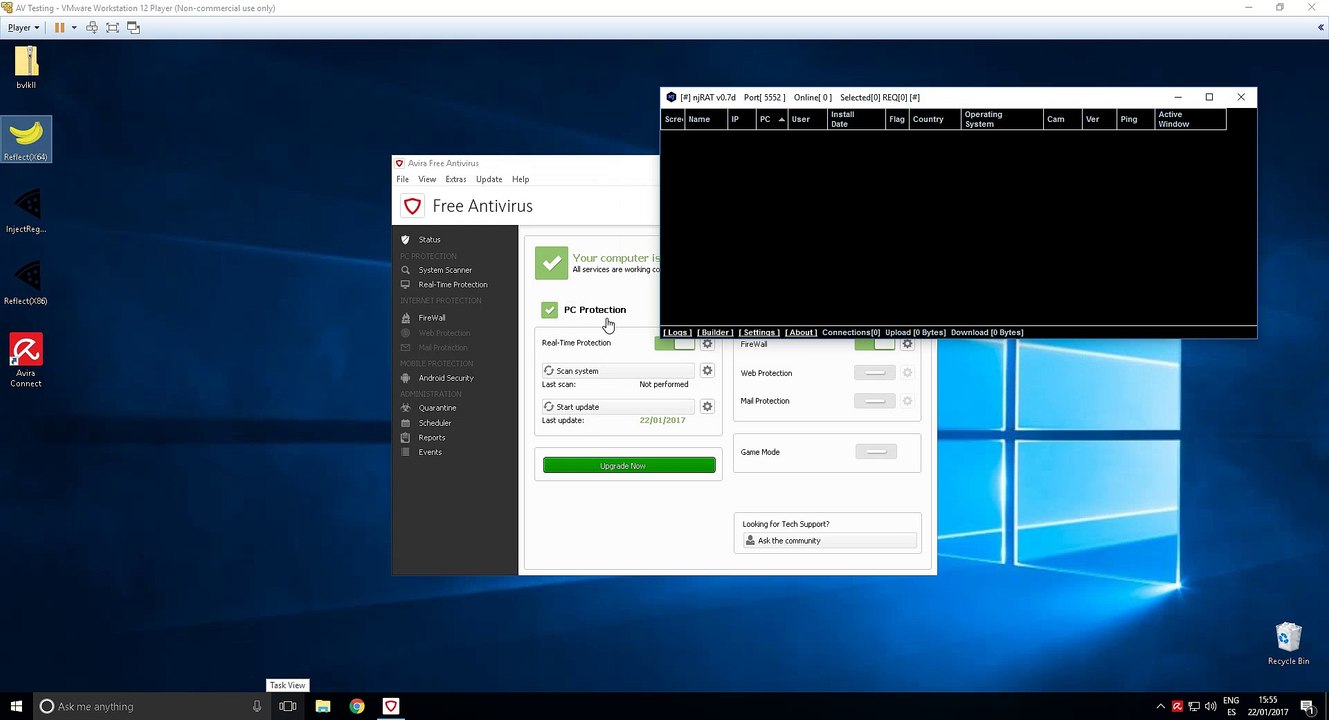The width and height of the screenshot is (1329, 720).
Task: Open njRAT About link
Action: 800,332
